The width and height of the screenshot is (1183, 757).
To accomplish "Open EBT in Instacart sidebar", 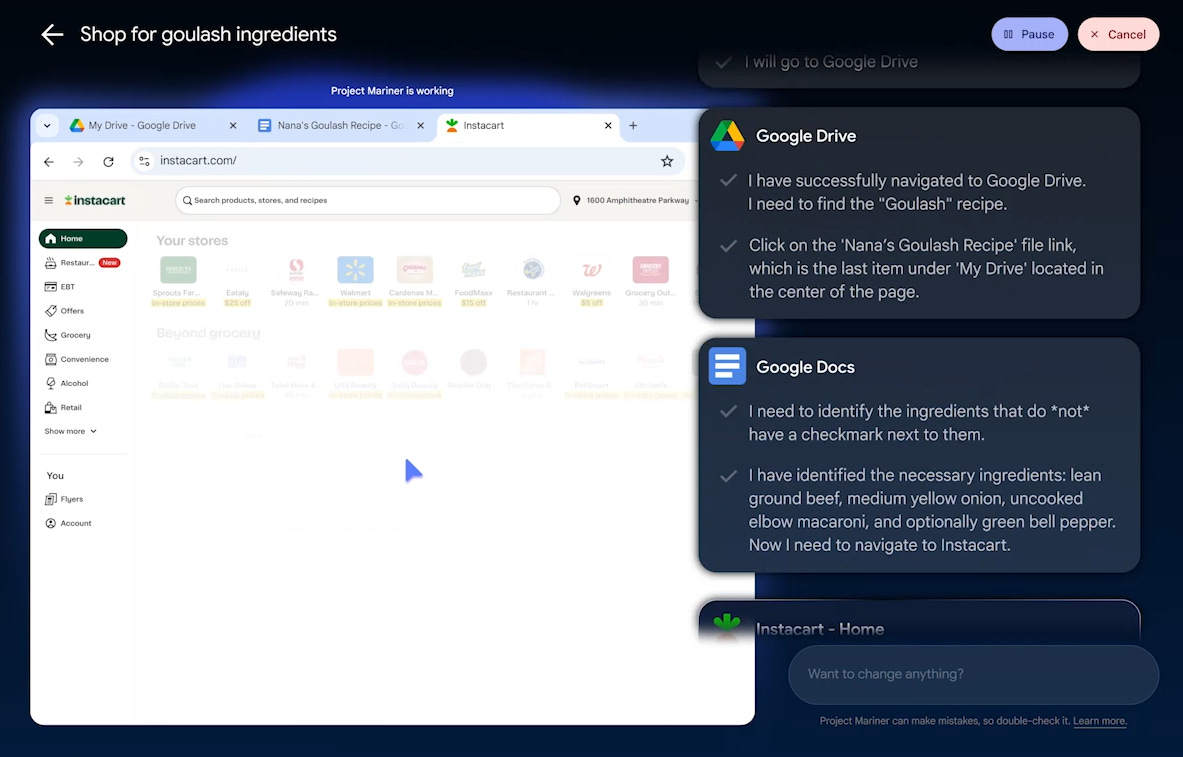I will click(x=60, y=287).
